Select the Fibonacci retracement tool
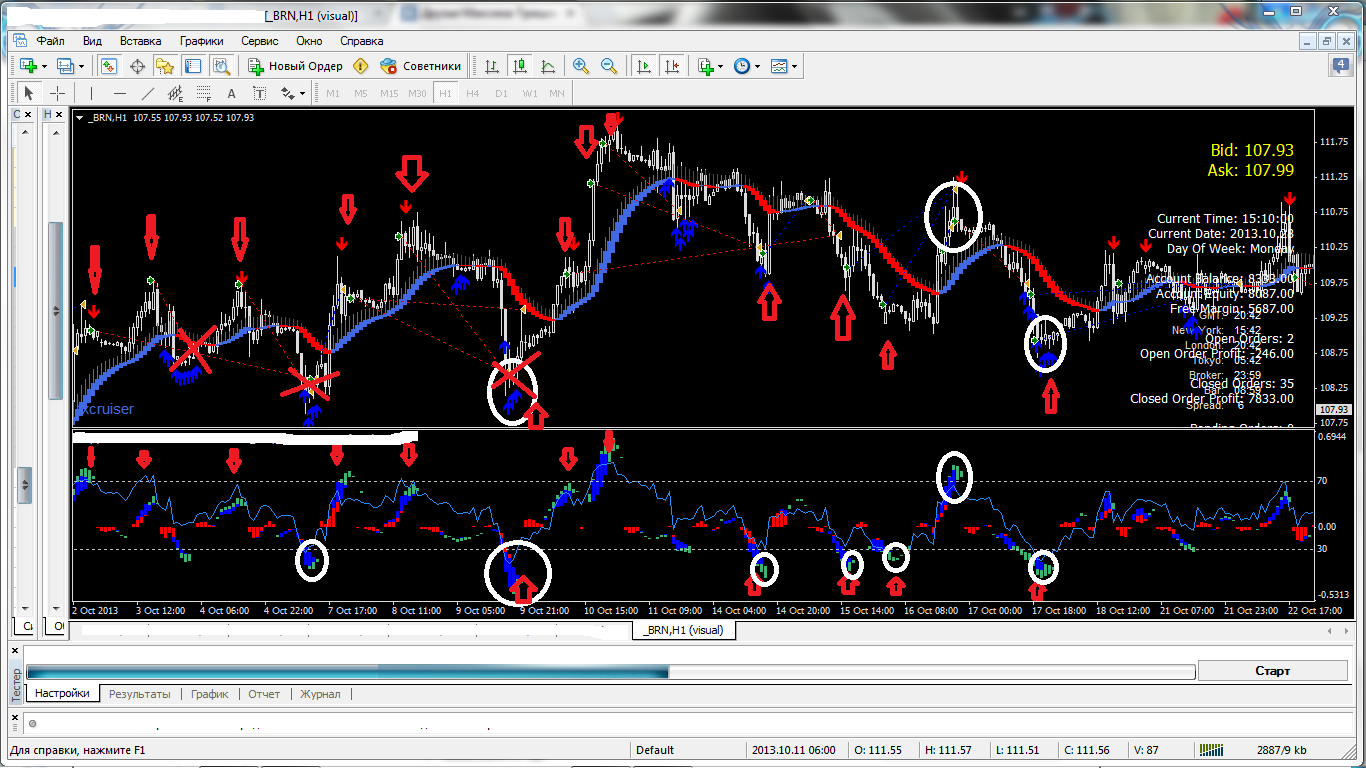Screen dimensions: 1366x768 pyautogui.click(x=204, y=93)
